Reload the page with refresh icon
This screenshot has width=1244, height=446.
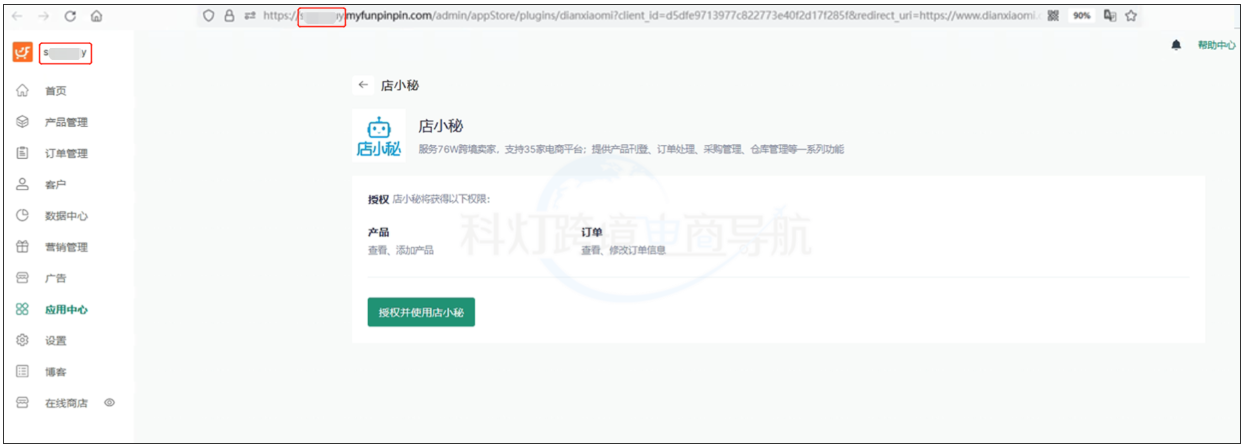pyautogui.click(x=70, y=16)
